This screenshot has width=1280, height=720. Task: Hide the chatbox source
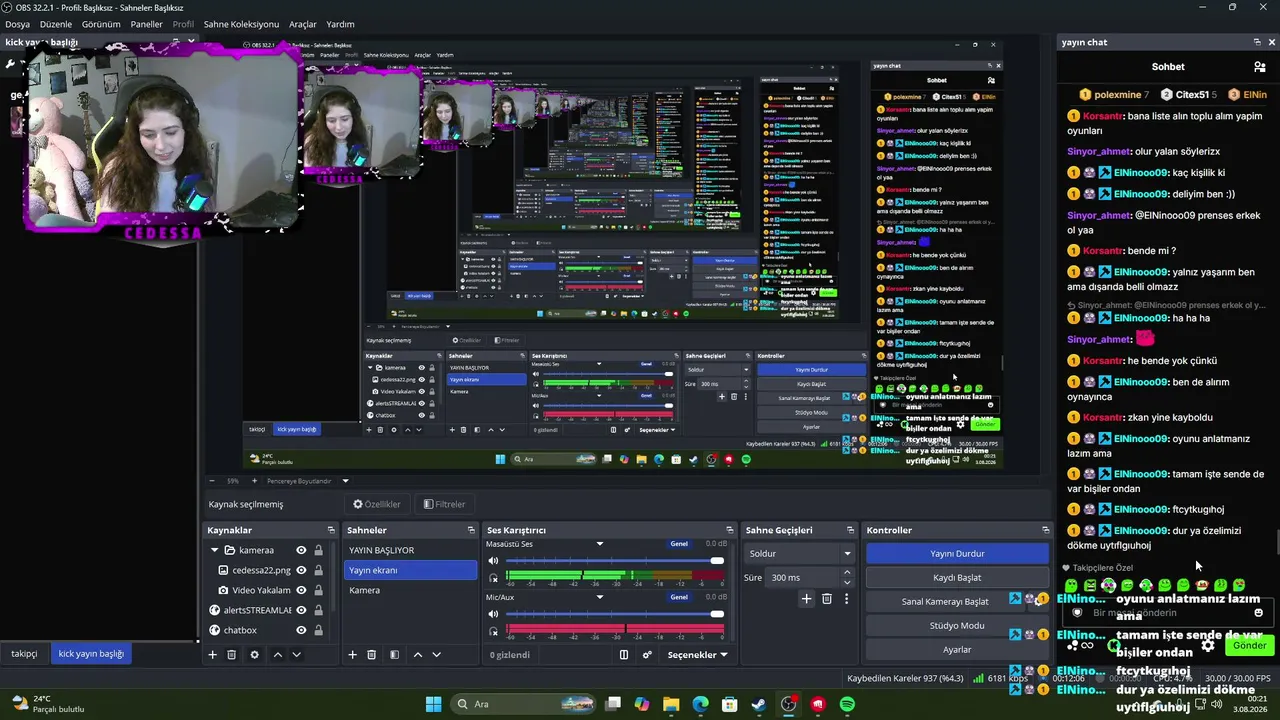tap(301, 630)
